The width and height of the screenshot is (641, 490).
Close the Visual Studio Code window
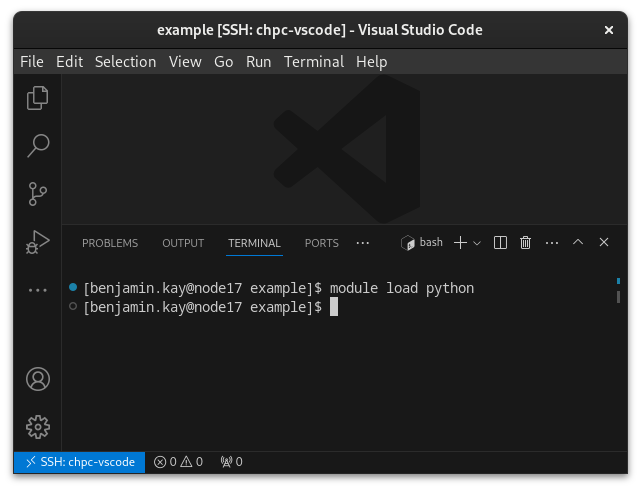point(609,30)
